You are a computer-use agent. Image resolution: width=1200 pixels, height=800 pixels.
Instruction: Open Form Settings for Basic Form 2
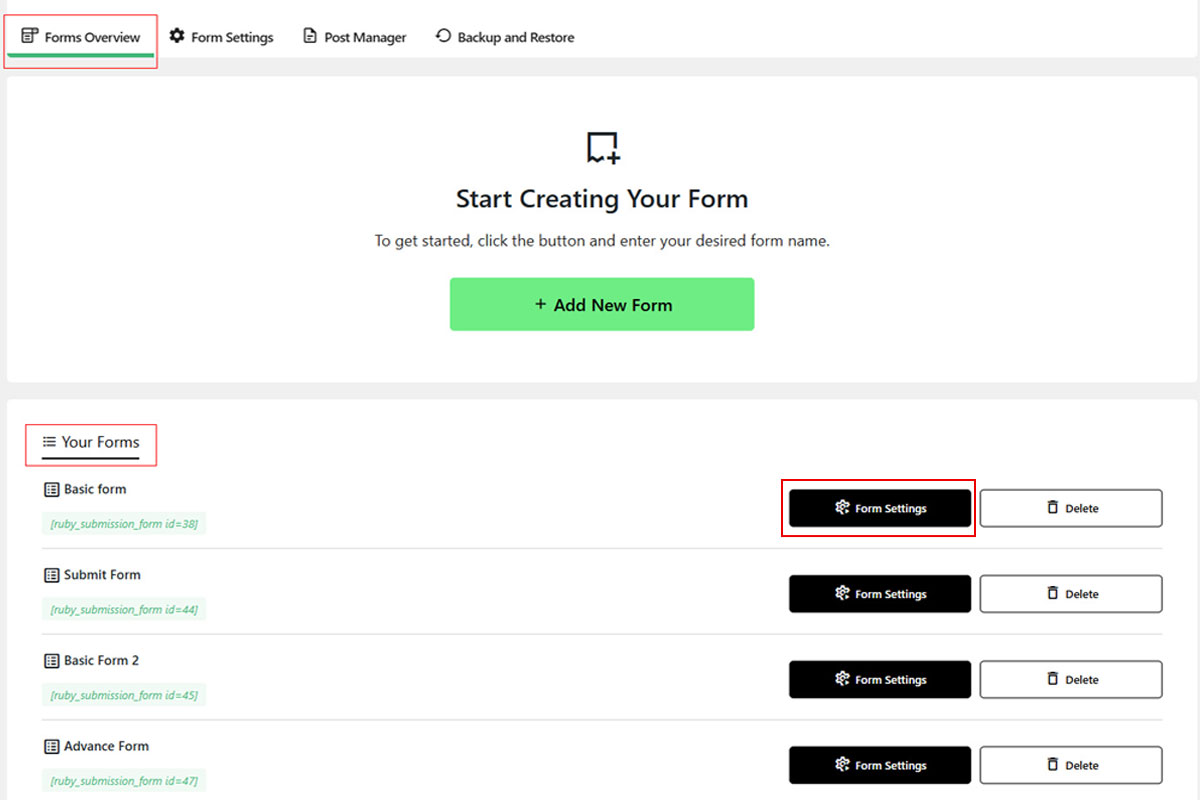pos(880,680)
